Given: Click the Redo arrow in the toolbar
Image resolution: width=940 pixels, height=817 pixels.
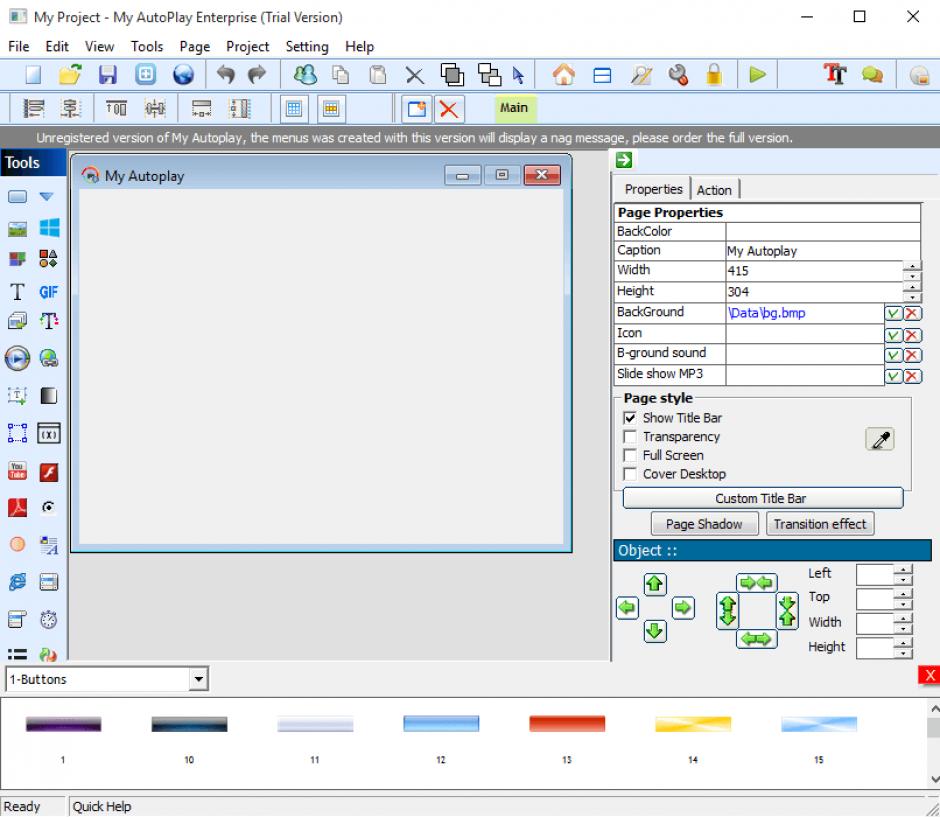Looking at the screenshot, I should click(257, 75).
